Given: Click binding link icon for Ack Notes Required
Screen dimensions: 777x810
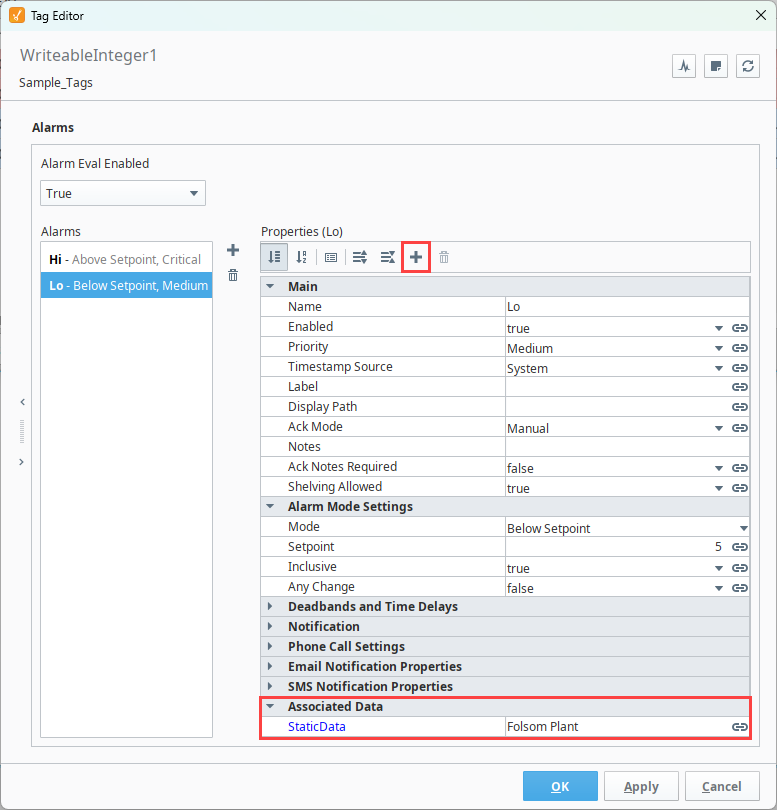Looking at the screenshot, I should [x=740, y=468].
